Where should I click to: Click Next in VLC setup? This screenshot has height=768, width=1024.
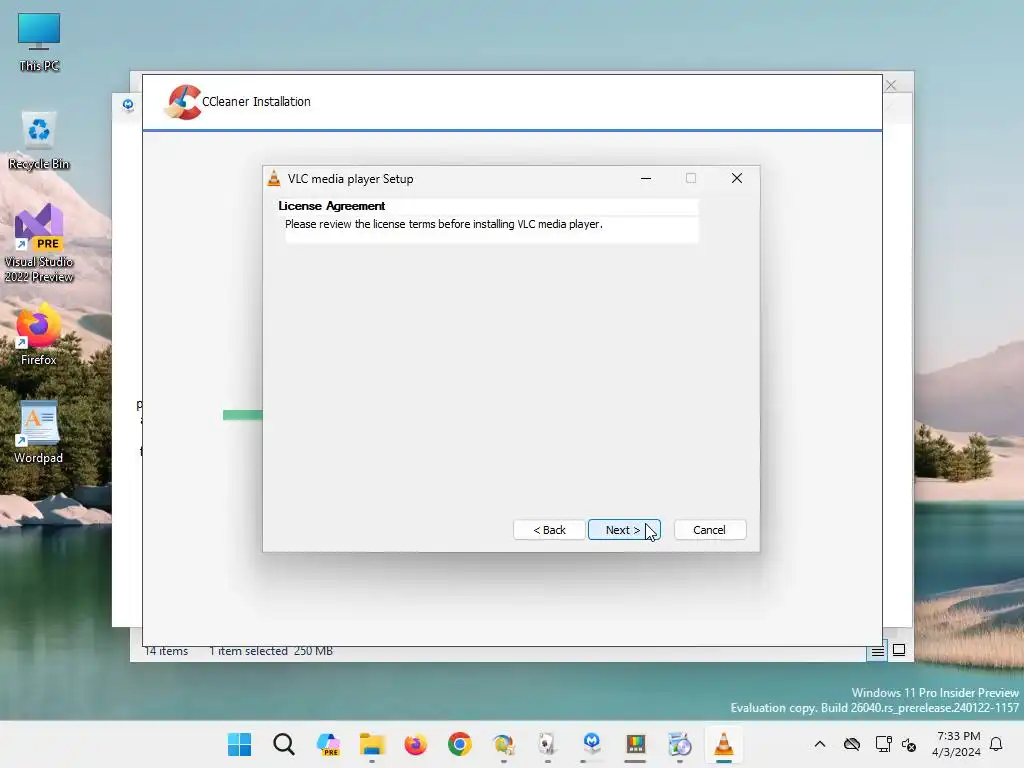624,530
